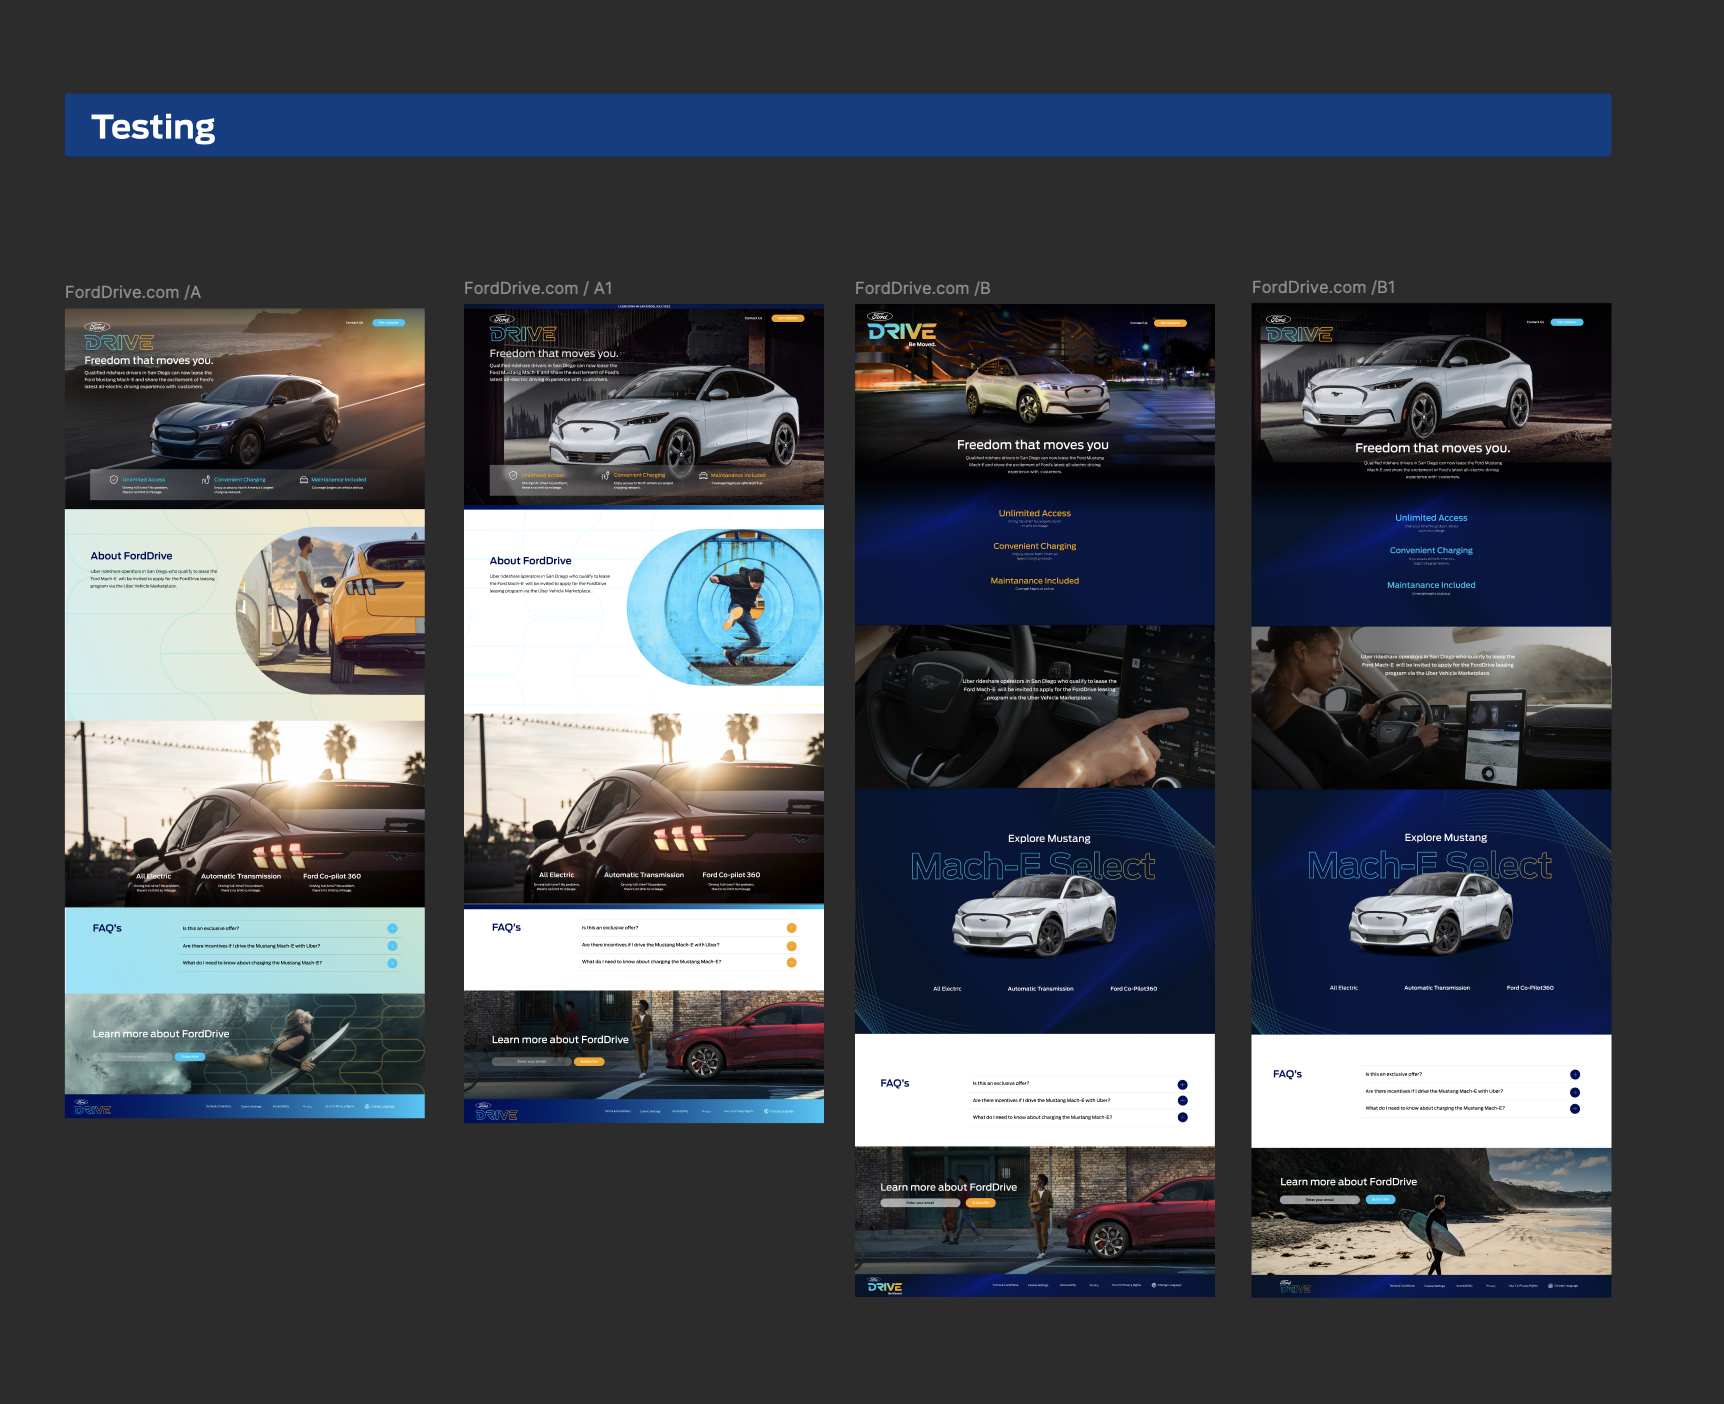The width and height of the screenshot is (1724, 1404).
Task: Click the orange Subscribe button in frame A1
Action: coord(589,1061)
